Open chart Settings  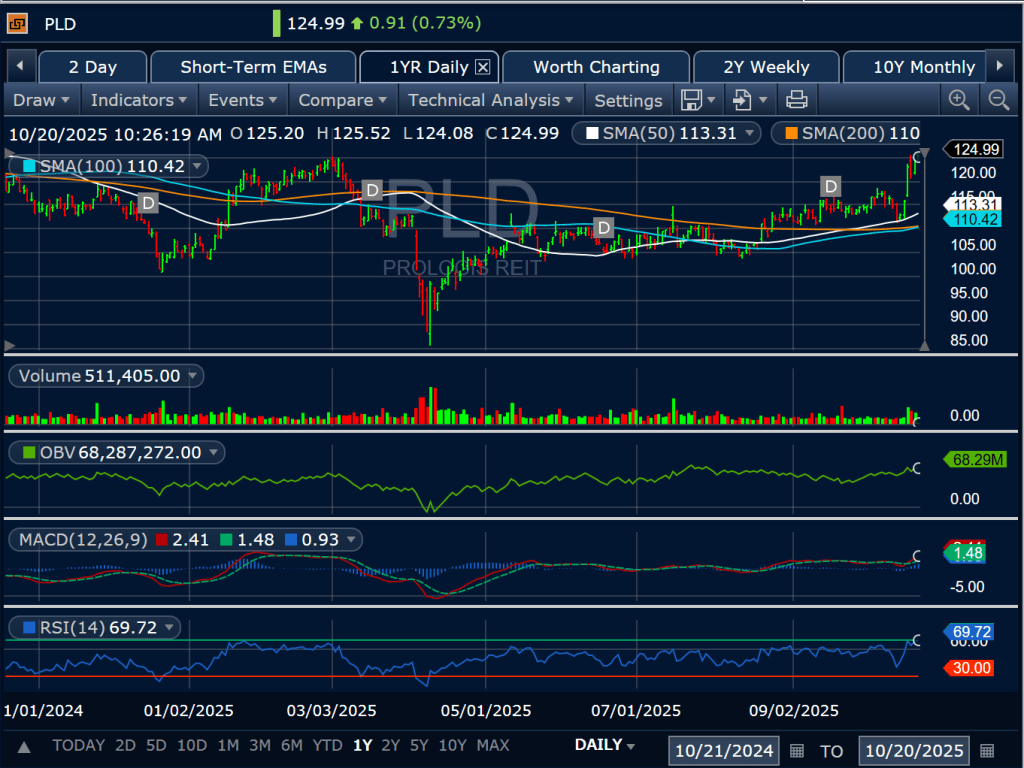(628, 100)
